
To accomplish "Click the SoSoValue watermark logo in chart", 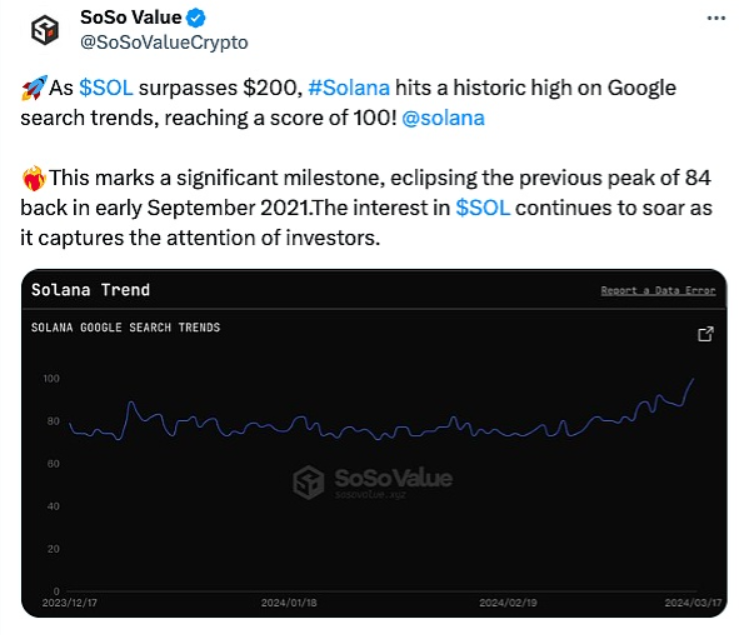I will [x=372, y=481].
